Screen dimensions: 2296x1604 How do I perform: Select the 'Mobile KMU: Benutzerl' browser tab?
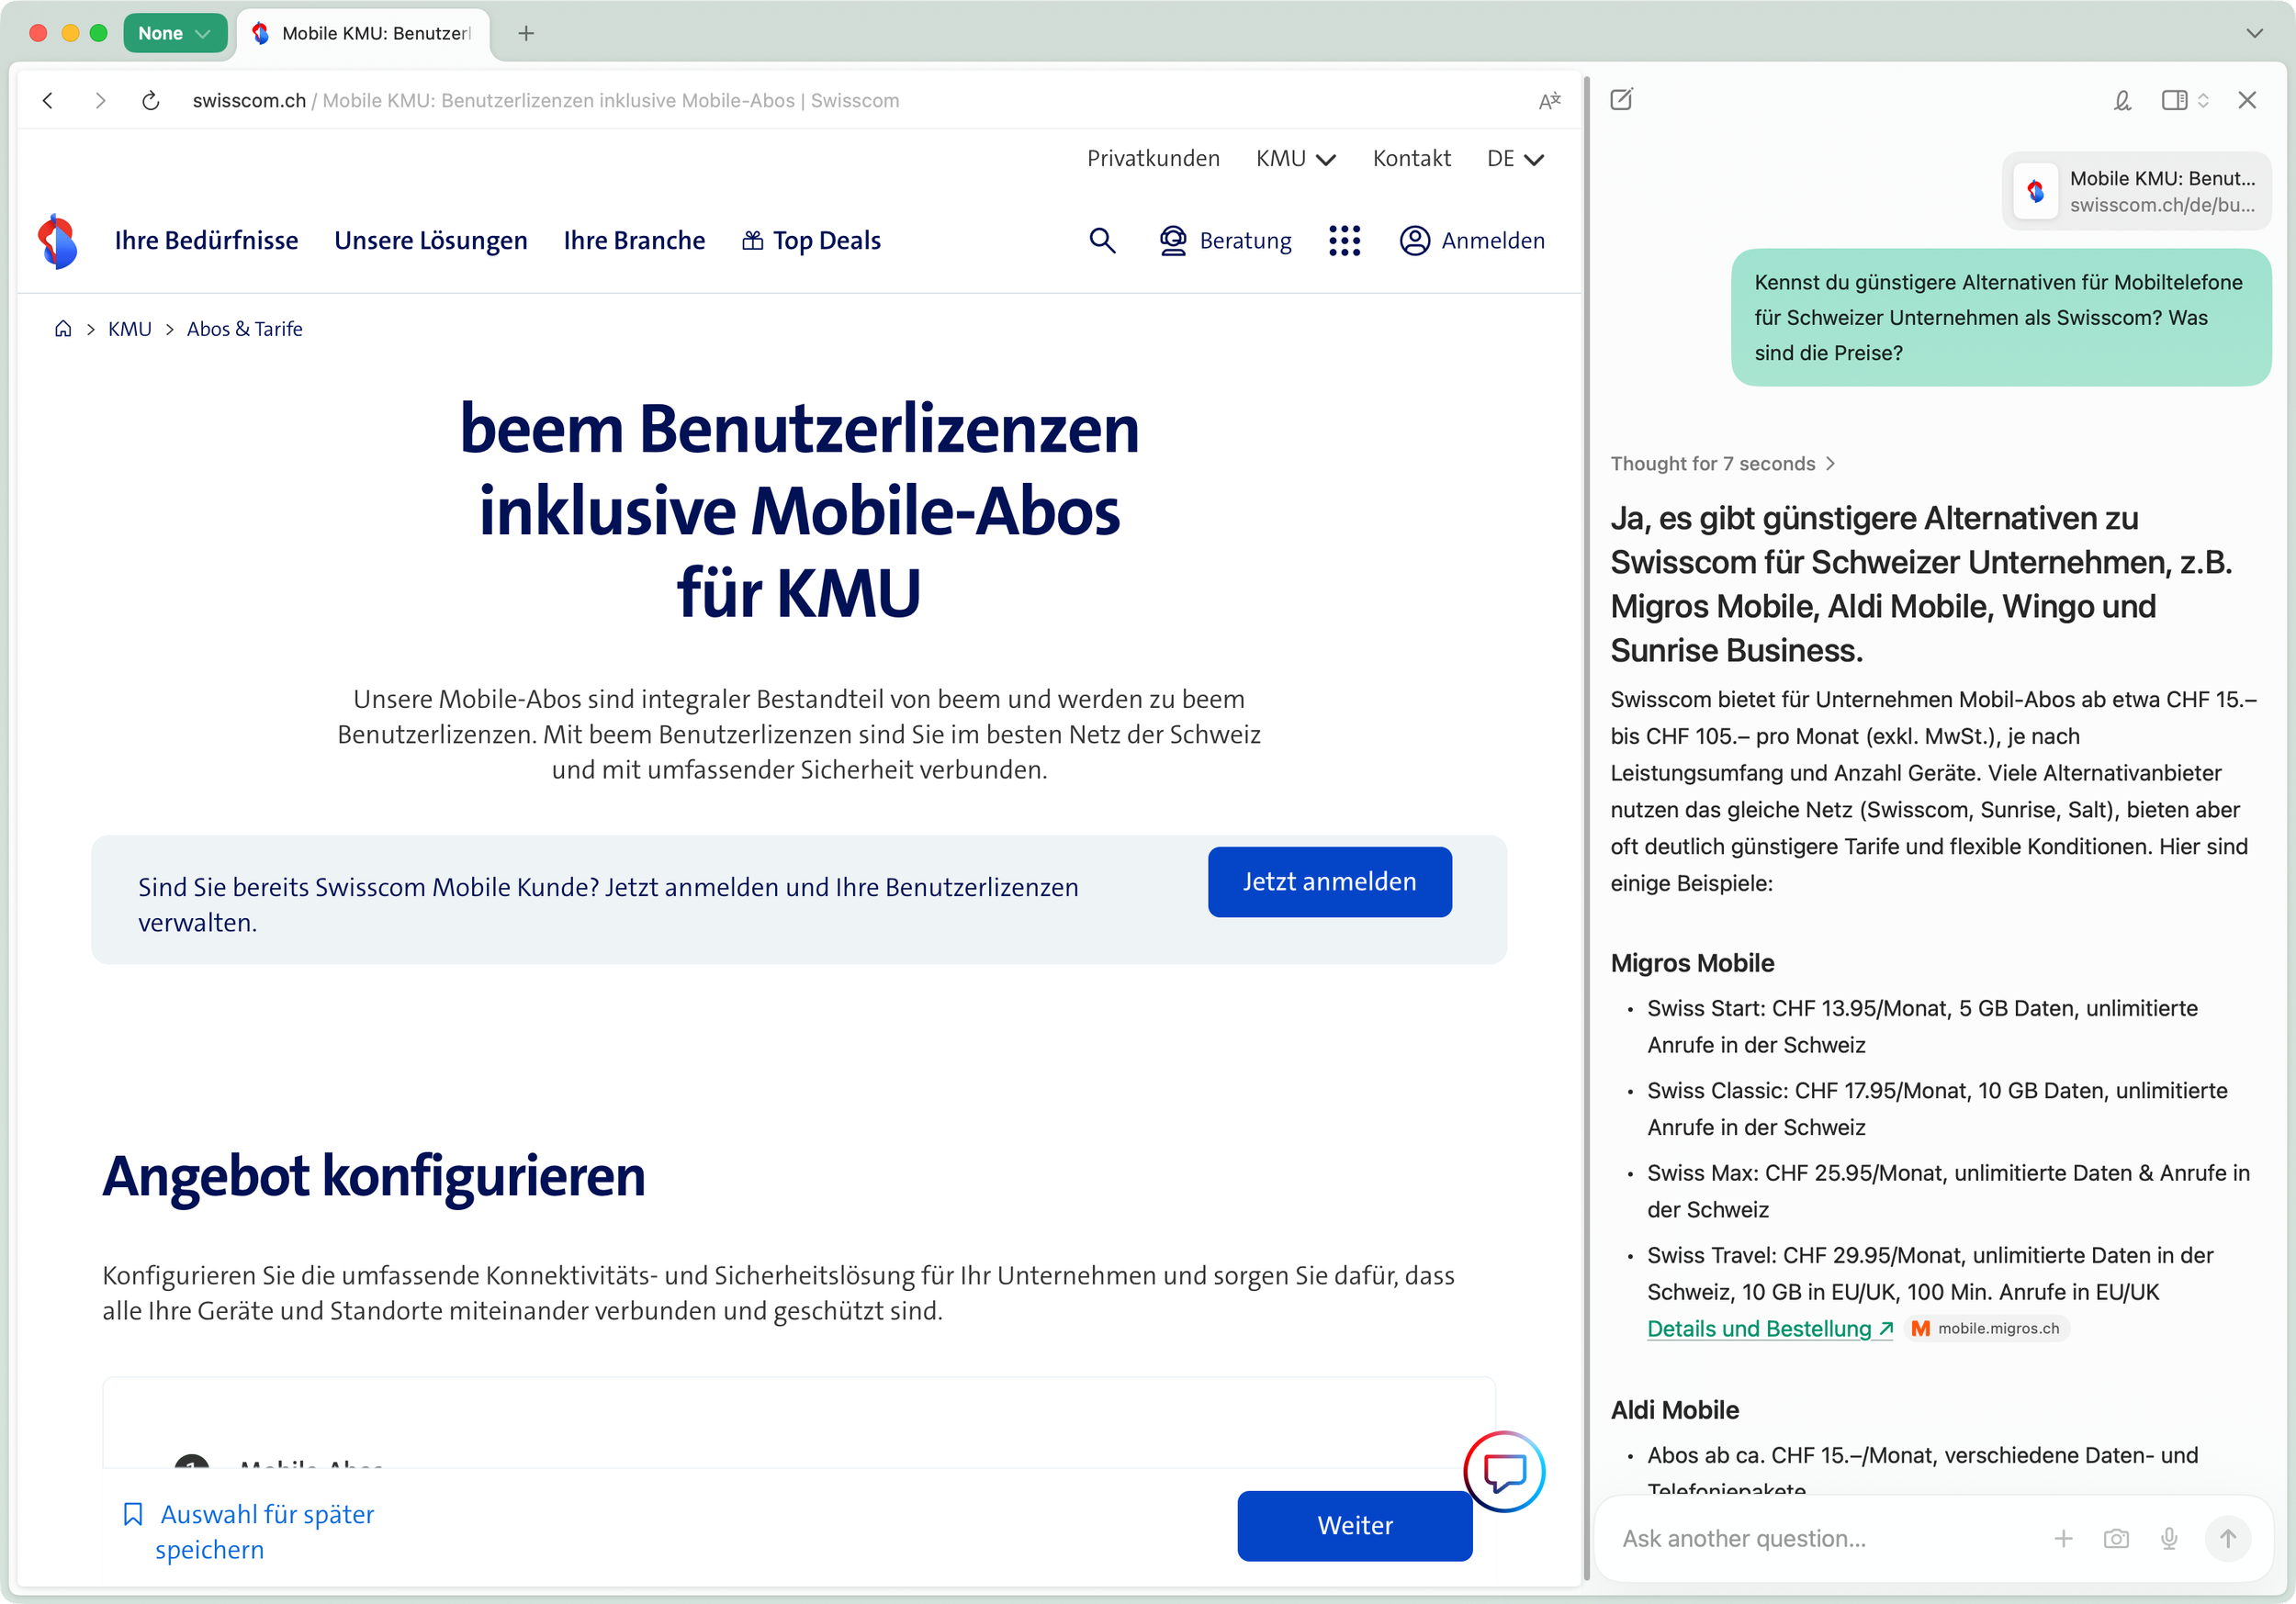(363, 33)
